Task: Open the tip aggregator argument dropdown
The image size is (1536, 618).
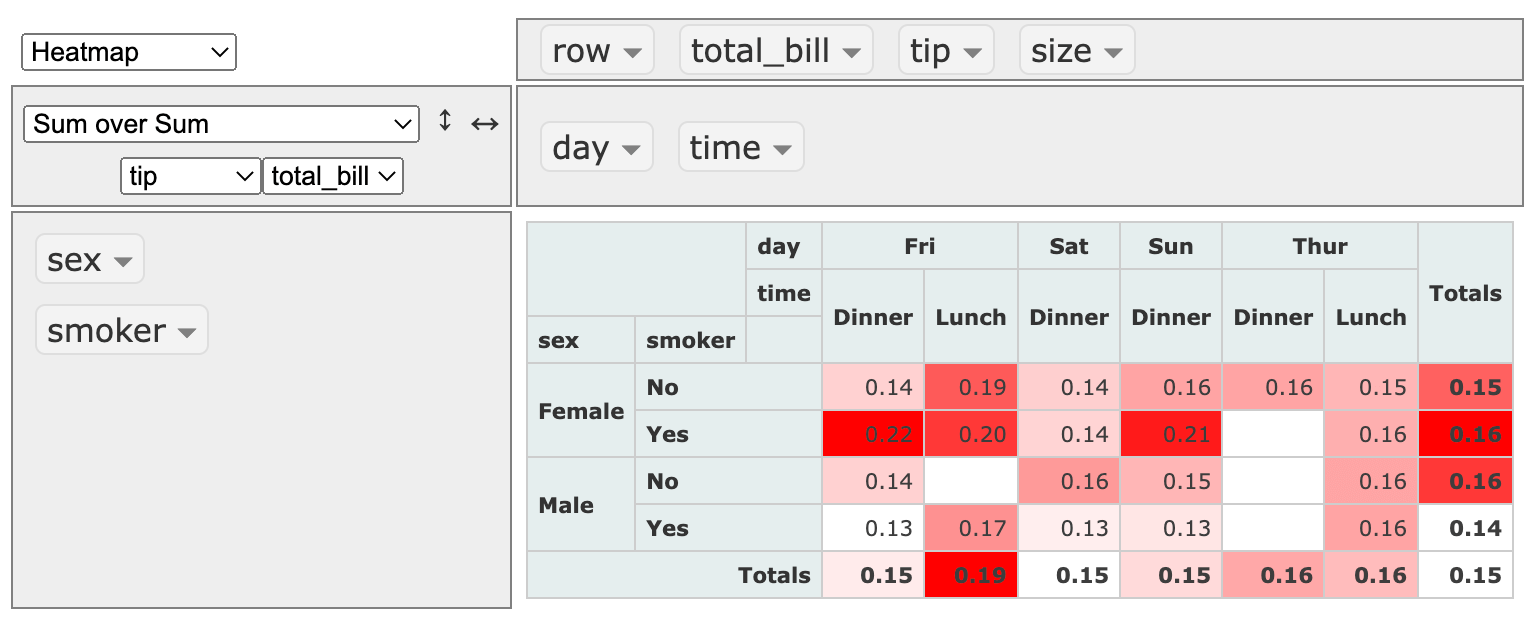Action: pos(190,176)
